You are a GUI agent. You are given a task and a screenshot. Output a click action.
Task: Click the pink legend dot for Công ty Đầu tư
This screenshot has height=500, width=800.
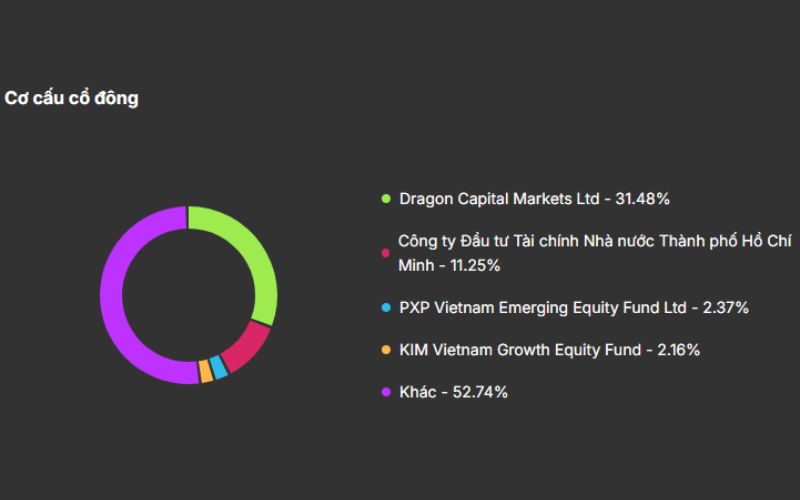tap(386, 254)
